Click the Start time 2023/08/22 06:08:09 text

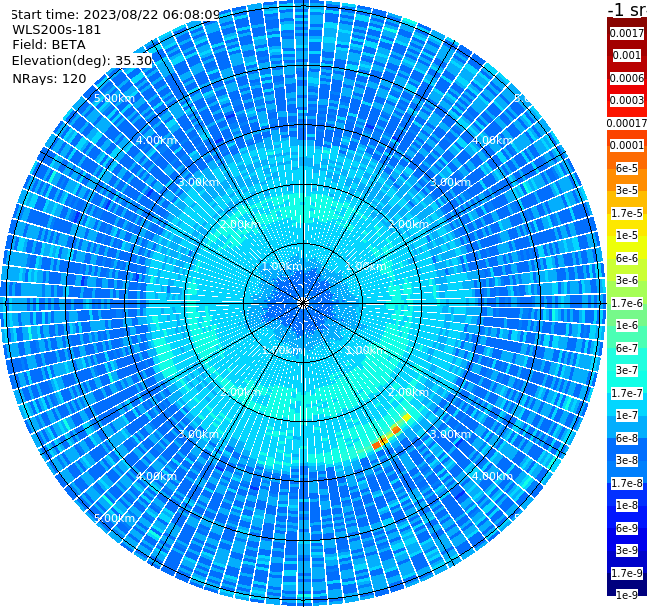(115, 15)
